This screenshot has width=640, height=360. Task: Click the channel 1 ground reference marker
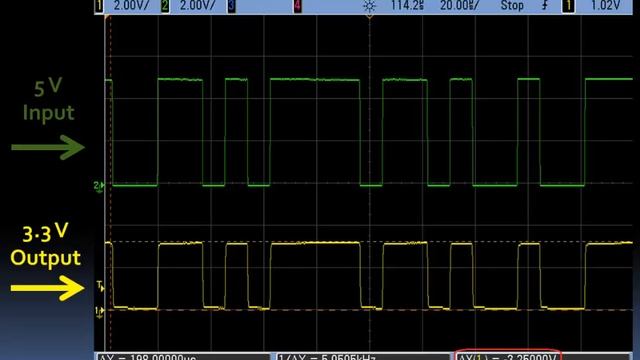99,312
